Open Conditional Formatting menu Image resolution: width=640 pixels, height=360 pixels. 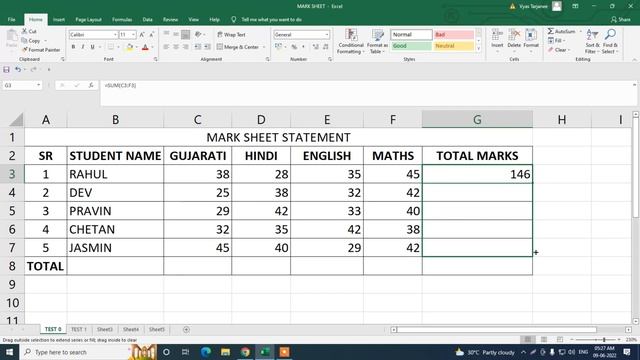coord(351,41)
